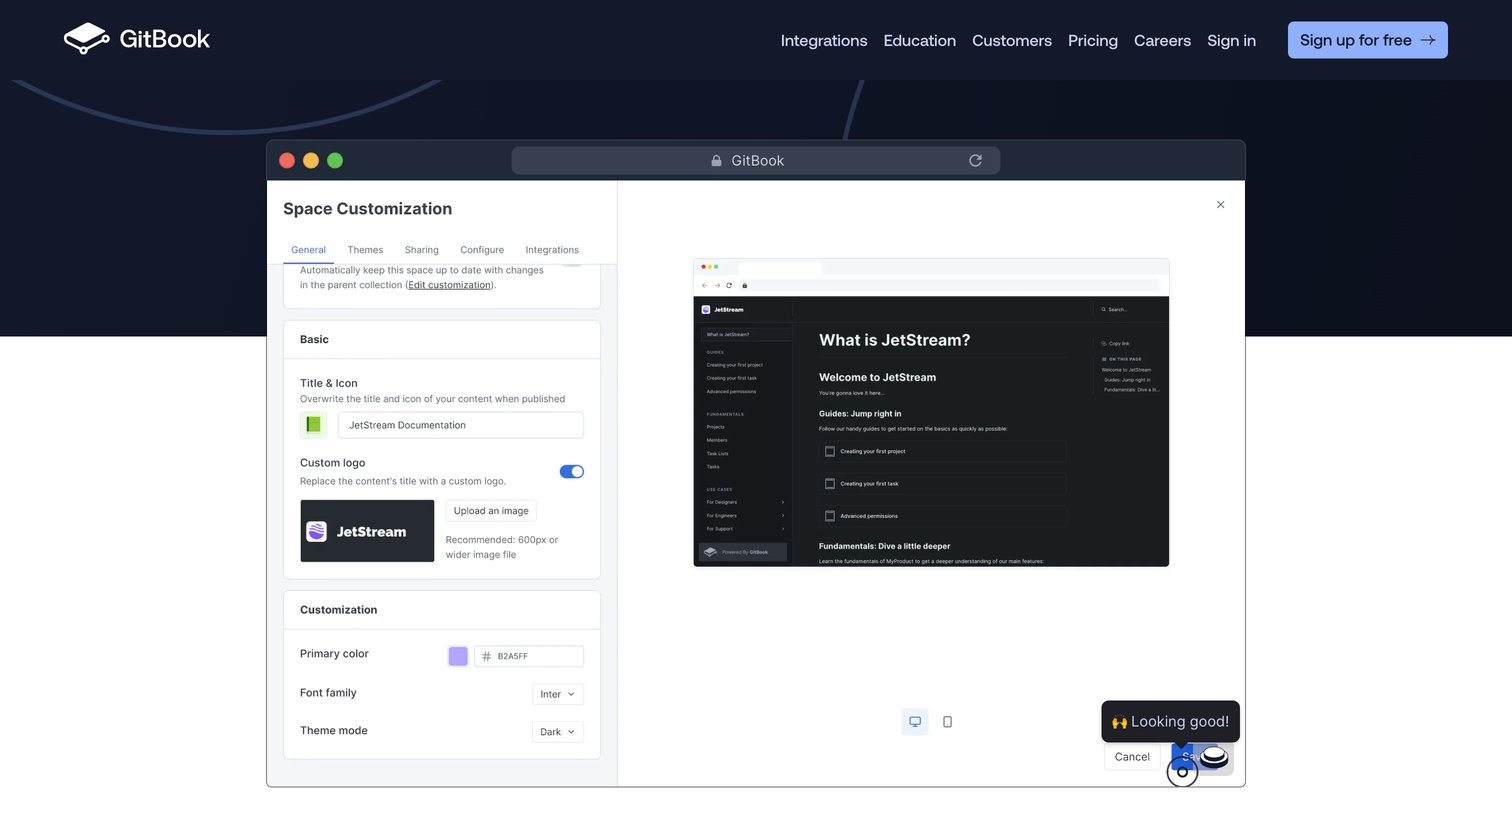Click the back arrow in the preview browser

(x=704, y=285)
